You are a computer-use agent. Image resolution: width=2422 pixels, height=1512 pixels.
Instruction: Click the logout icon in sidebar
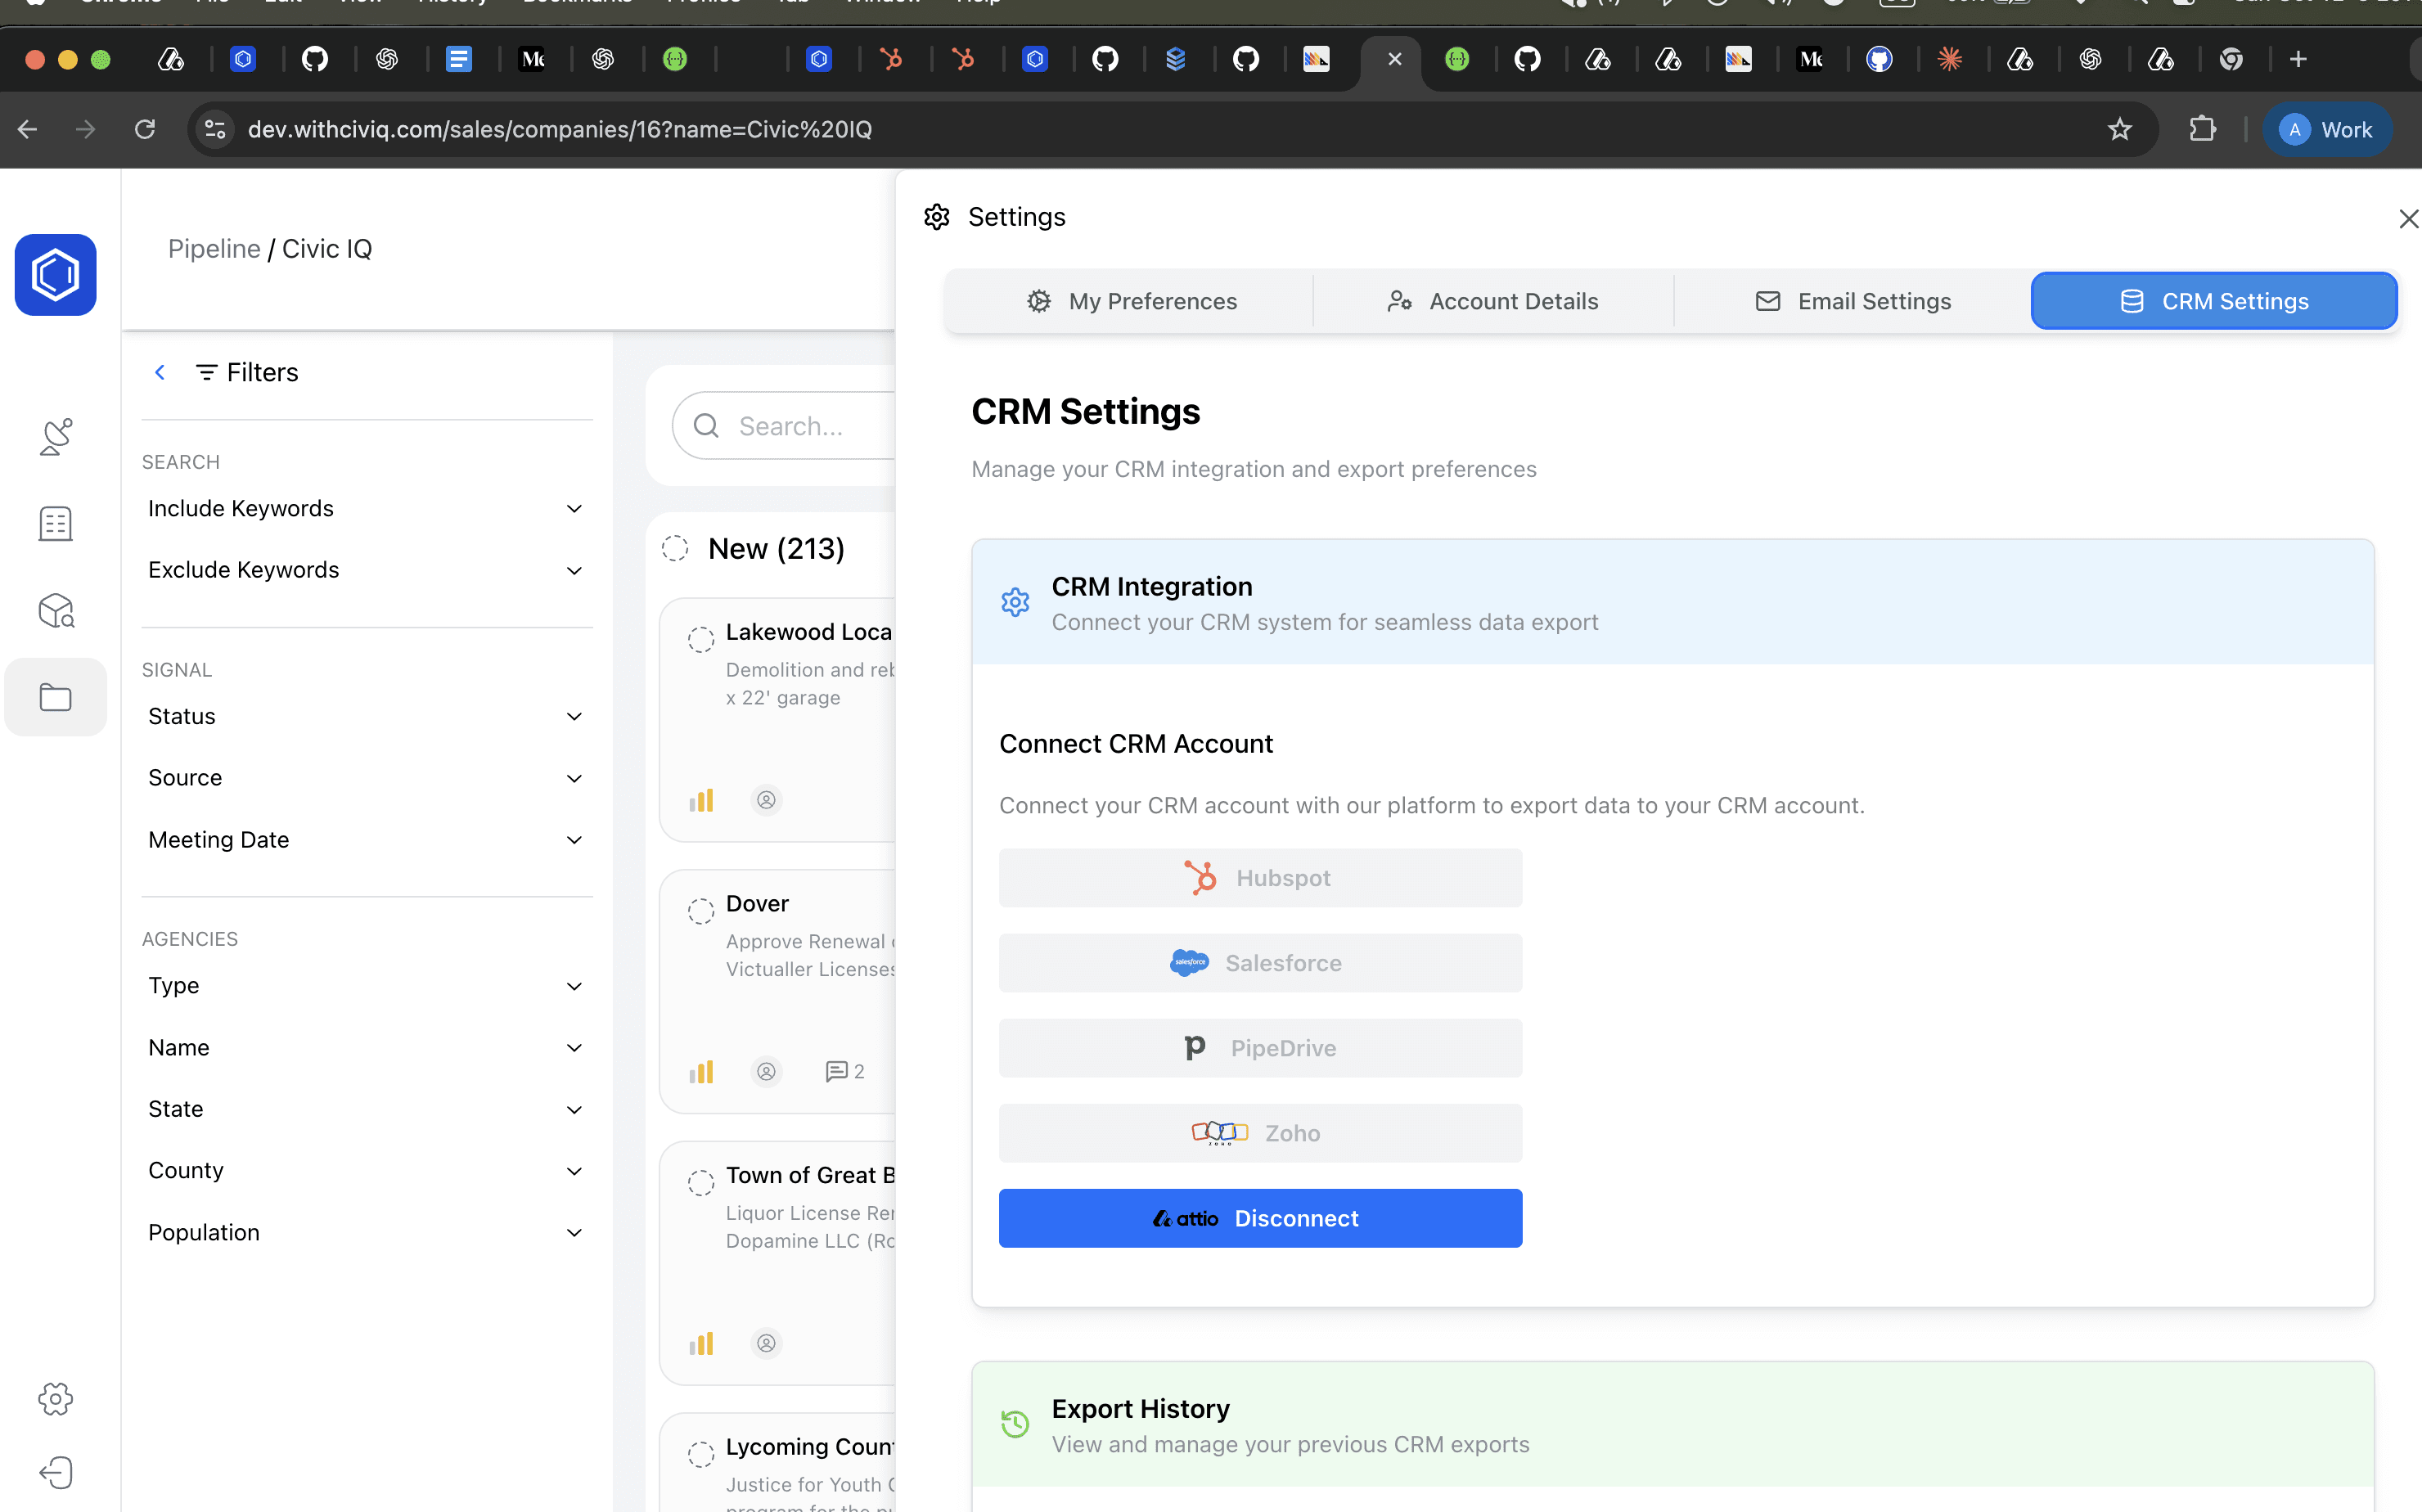[x=56, y=1472]
